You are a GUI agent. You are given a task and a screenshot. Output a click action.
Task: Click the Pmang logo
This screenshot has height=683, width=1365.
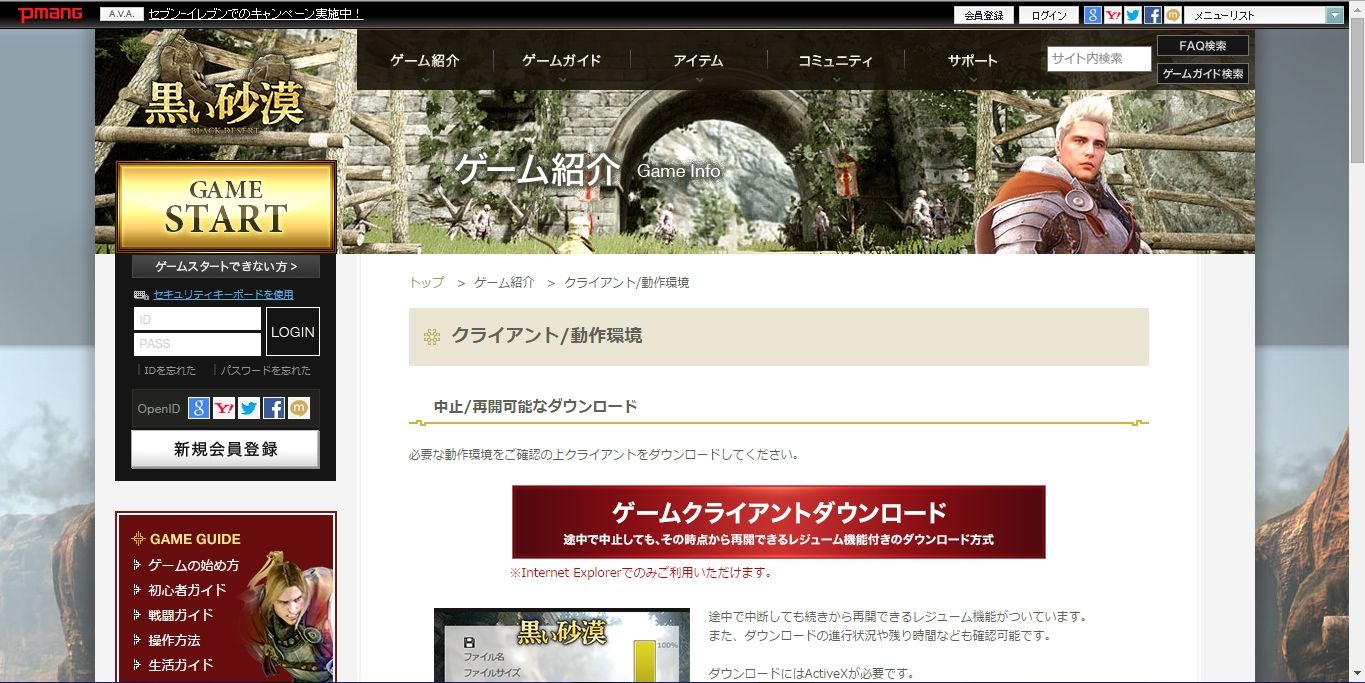click(50, 14)
